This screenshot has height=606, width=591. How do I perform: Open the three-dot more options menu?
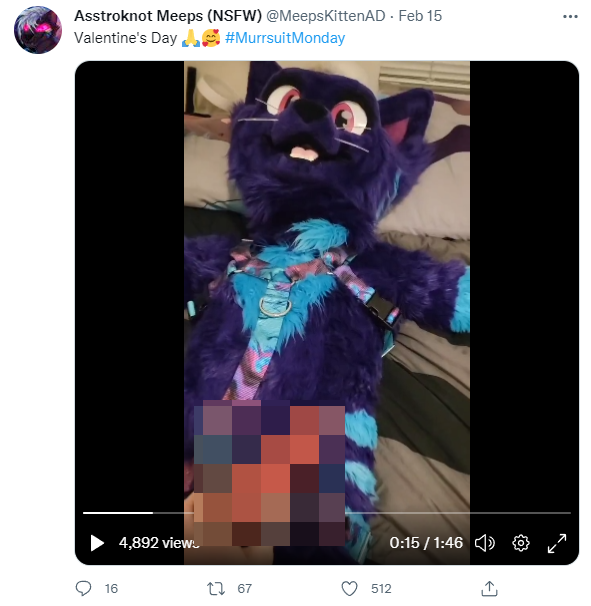tap(570, 16)
